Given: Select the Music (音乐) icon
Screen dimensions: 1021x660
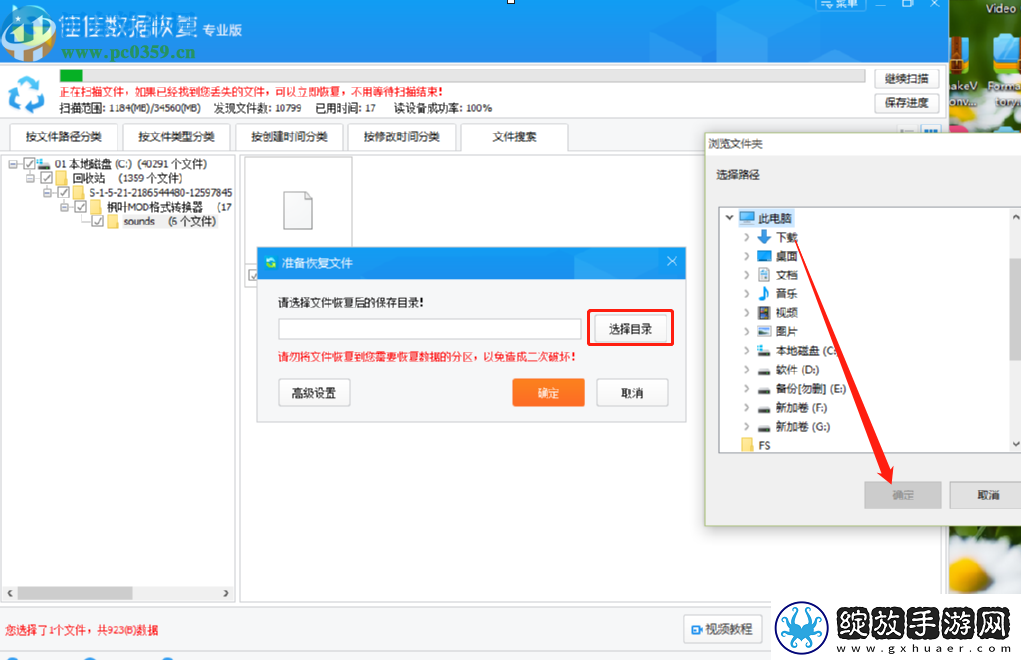Looking at the screenshot, I should coord(764,294).
